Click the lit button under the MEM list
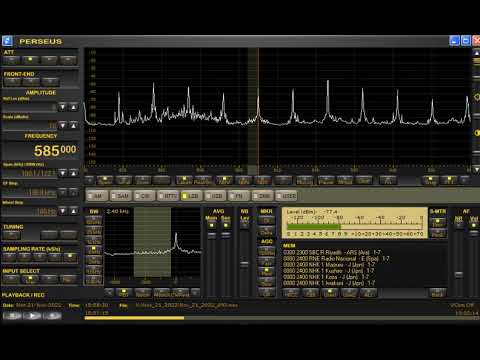This screenshot has width=480, height=360. point(330,293)
